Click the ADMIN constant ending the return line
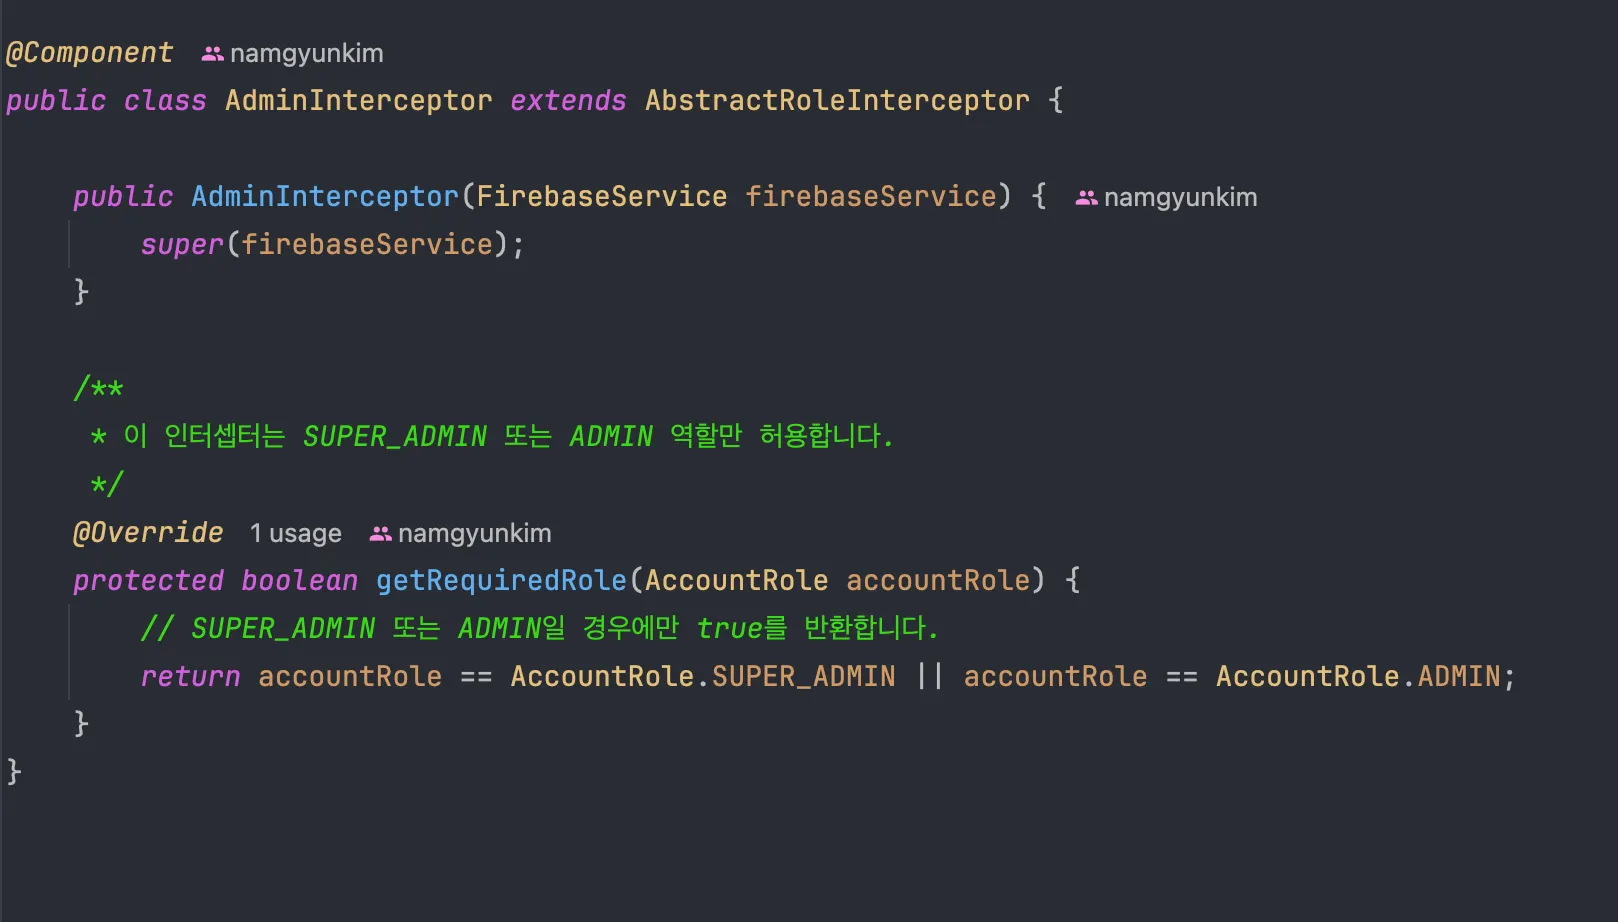The width and height of the screenshot is (1618, 922). (1459, 677)
